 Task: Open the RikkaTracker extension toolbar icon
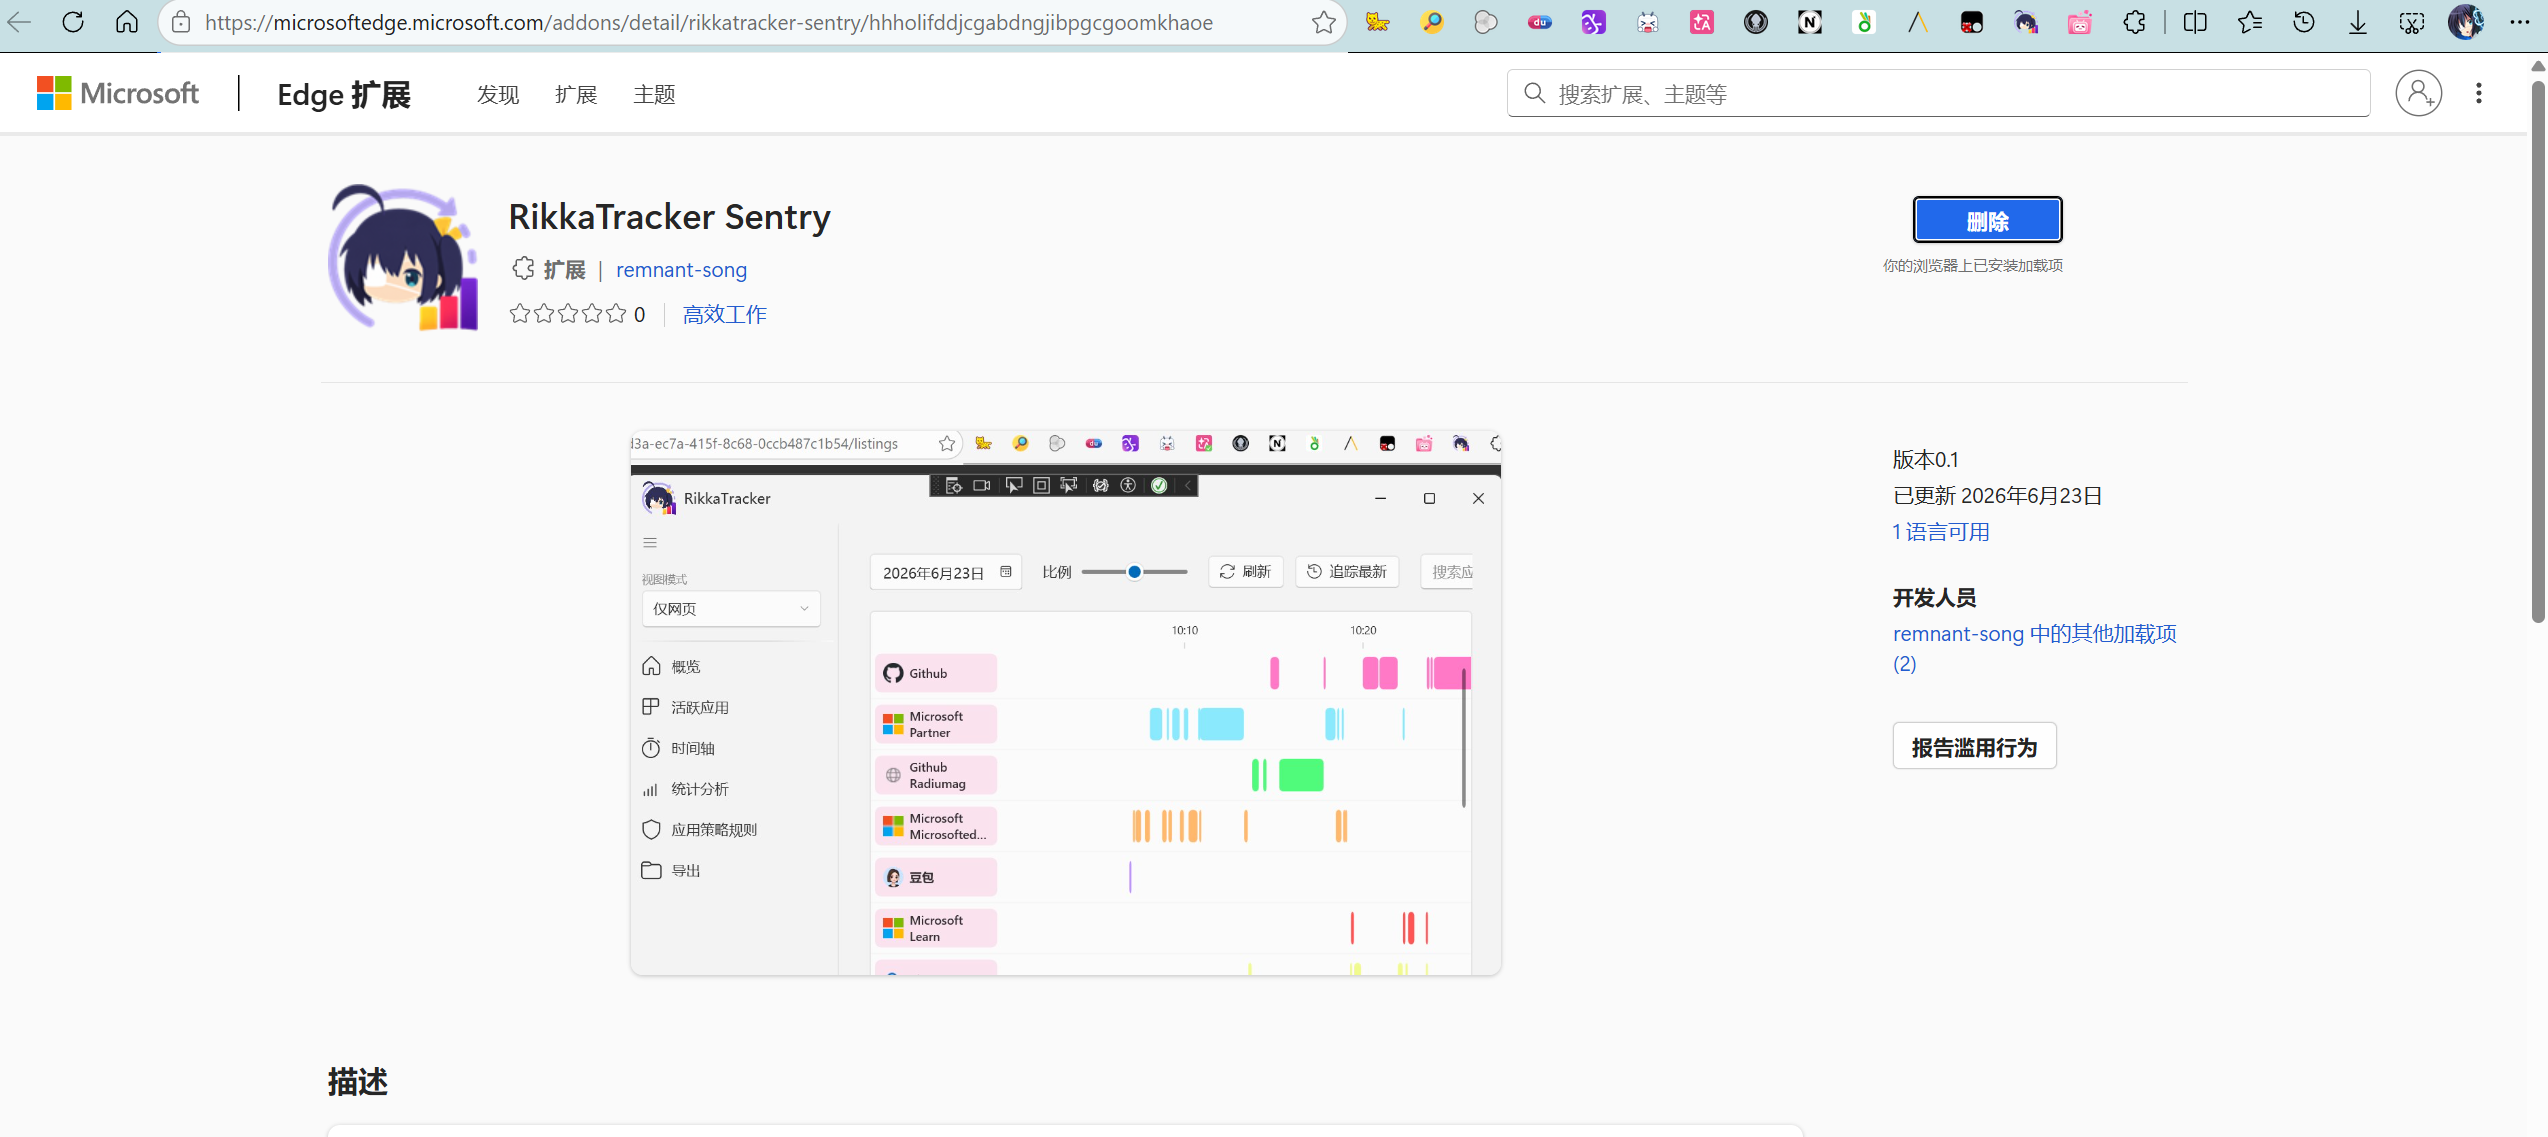pyautogui.click(x=2026, y=22)
